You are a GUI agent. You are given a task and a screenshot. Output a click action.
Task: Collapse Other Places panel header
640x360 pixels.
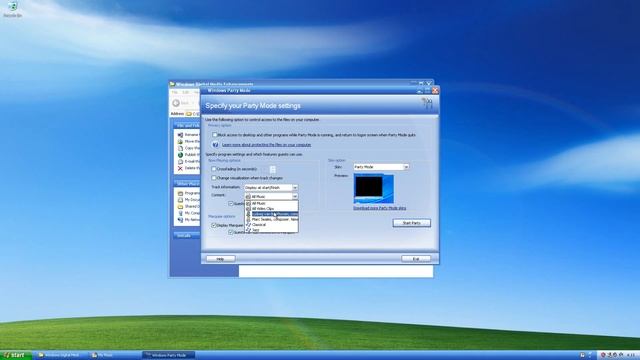pyautogui.click(x=187, y=184)
